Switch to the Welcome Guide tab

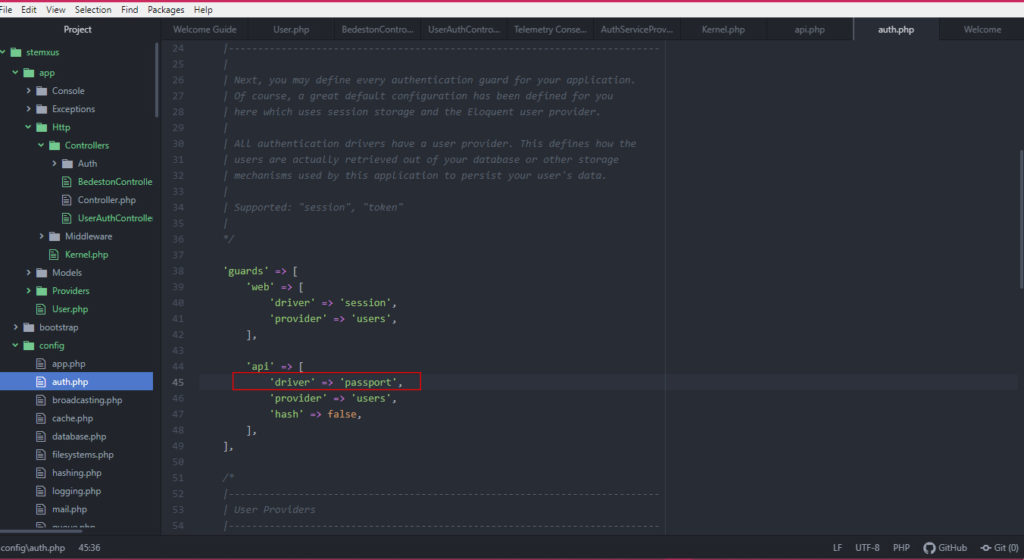[204, 30]
